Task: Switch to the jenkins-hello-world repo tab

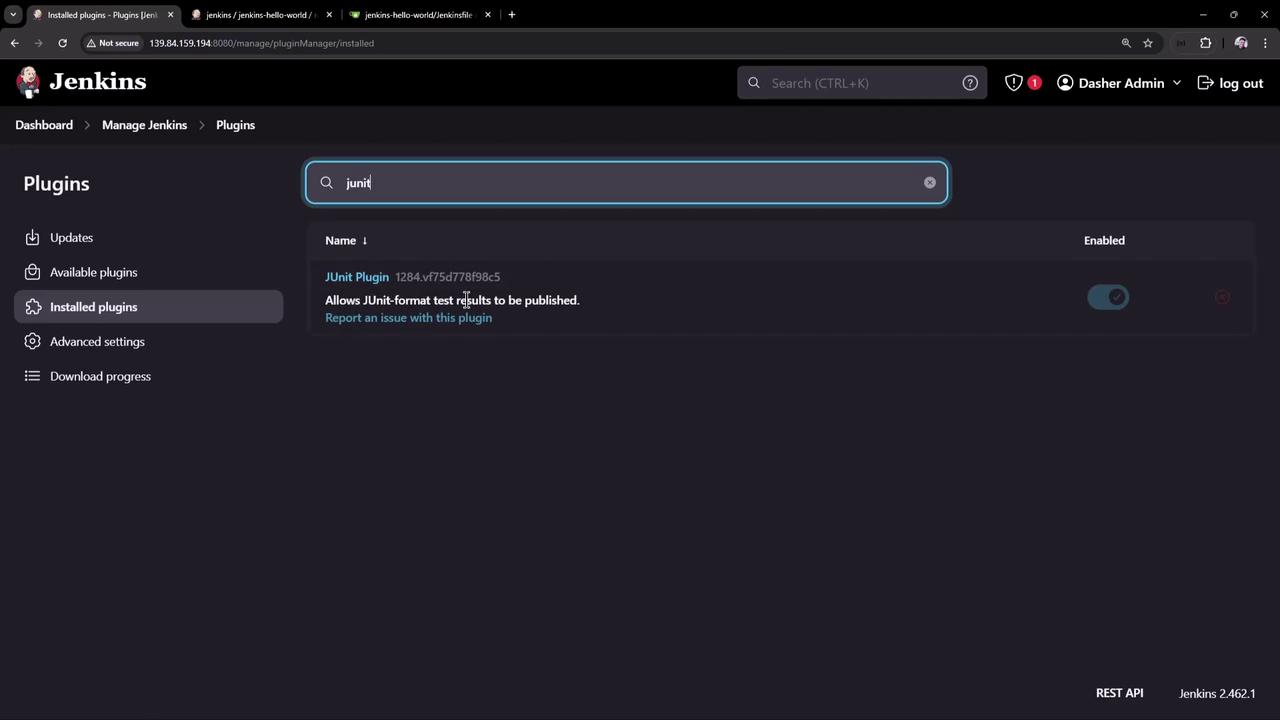Action: pyautogui.click(x=260, y=15)
